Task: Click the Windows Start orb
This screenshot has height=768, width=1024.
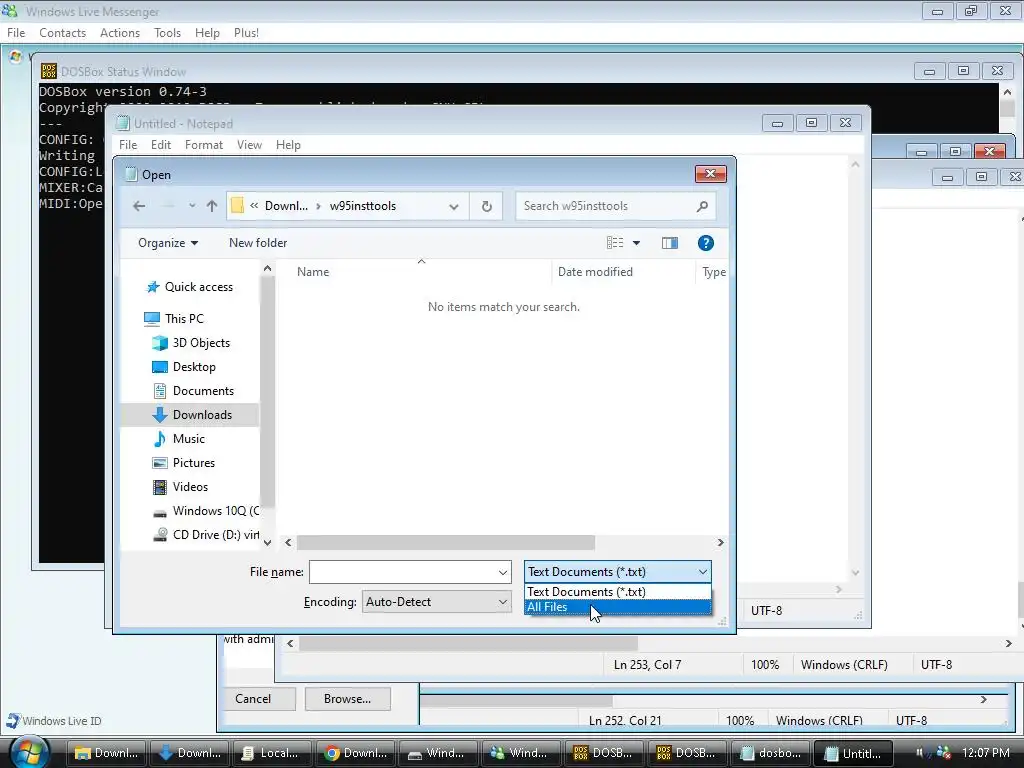Action: 29,752
